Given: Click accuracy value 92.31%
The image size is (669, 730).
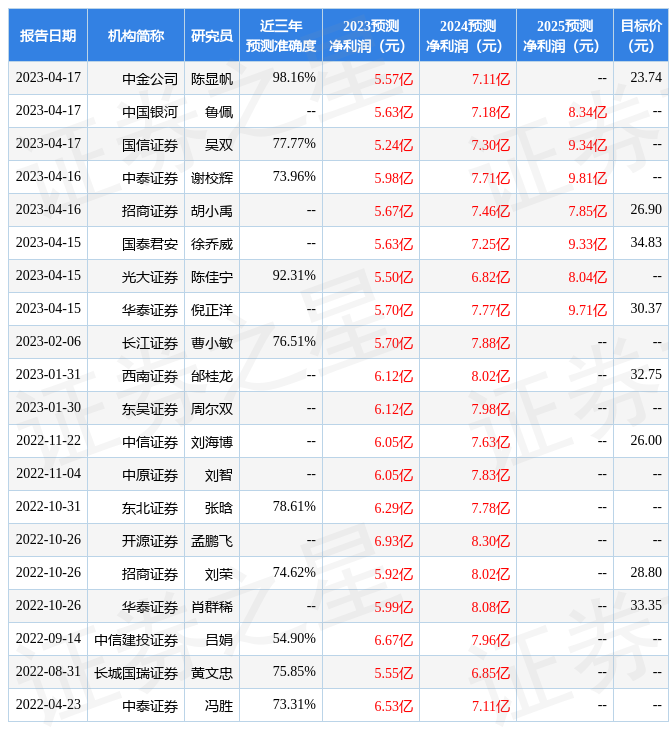Looking at the screenshot, I should [x=294, y=276].
